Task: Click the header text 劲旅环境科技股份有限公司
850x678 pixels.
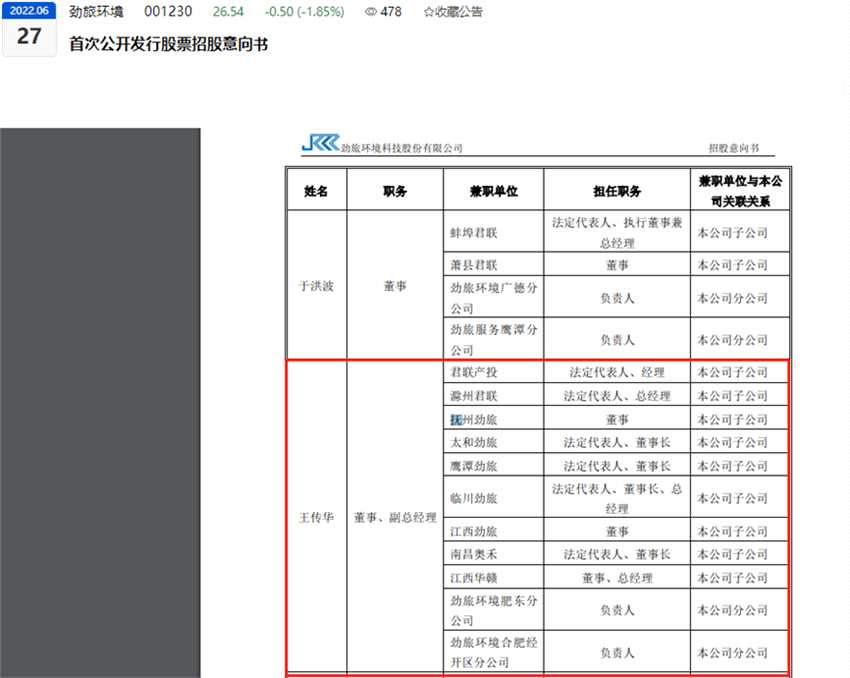Action: pyautogui.click(x=402, y=148)
